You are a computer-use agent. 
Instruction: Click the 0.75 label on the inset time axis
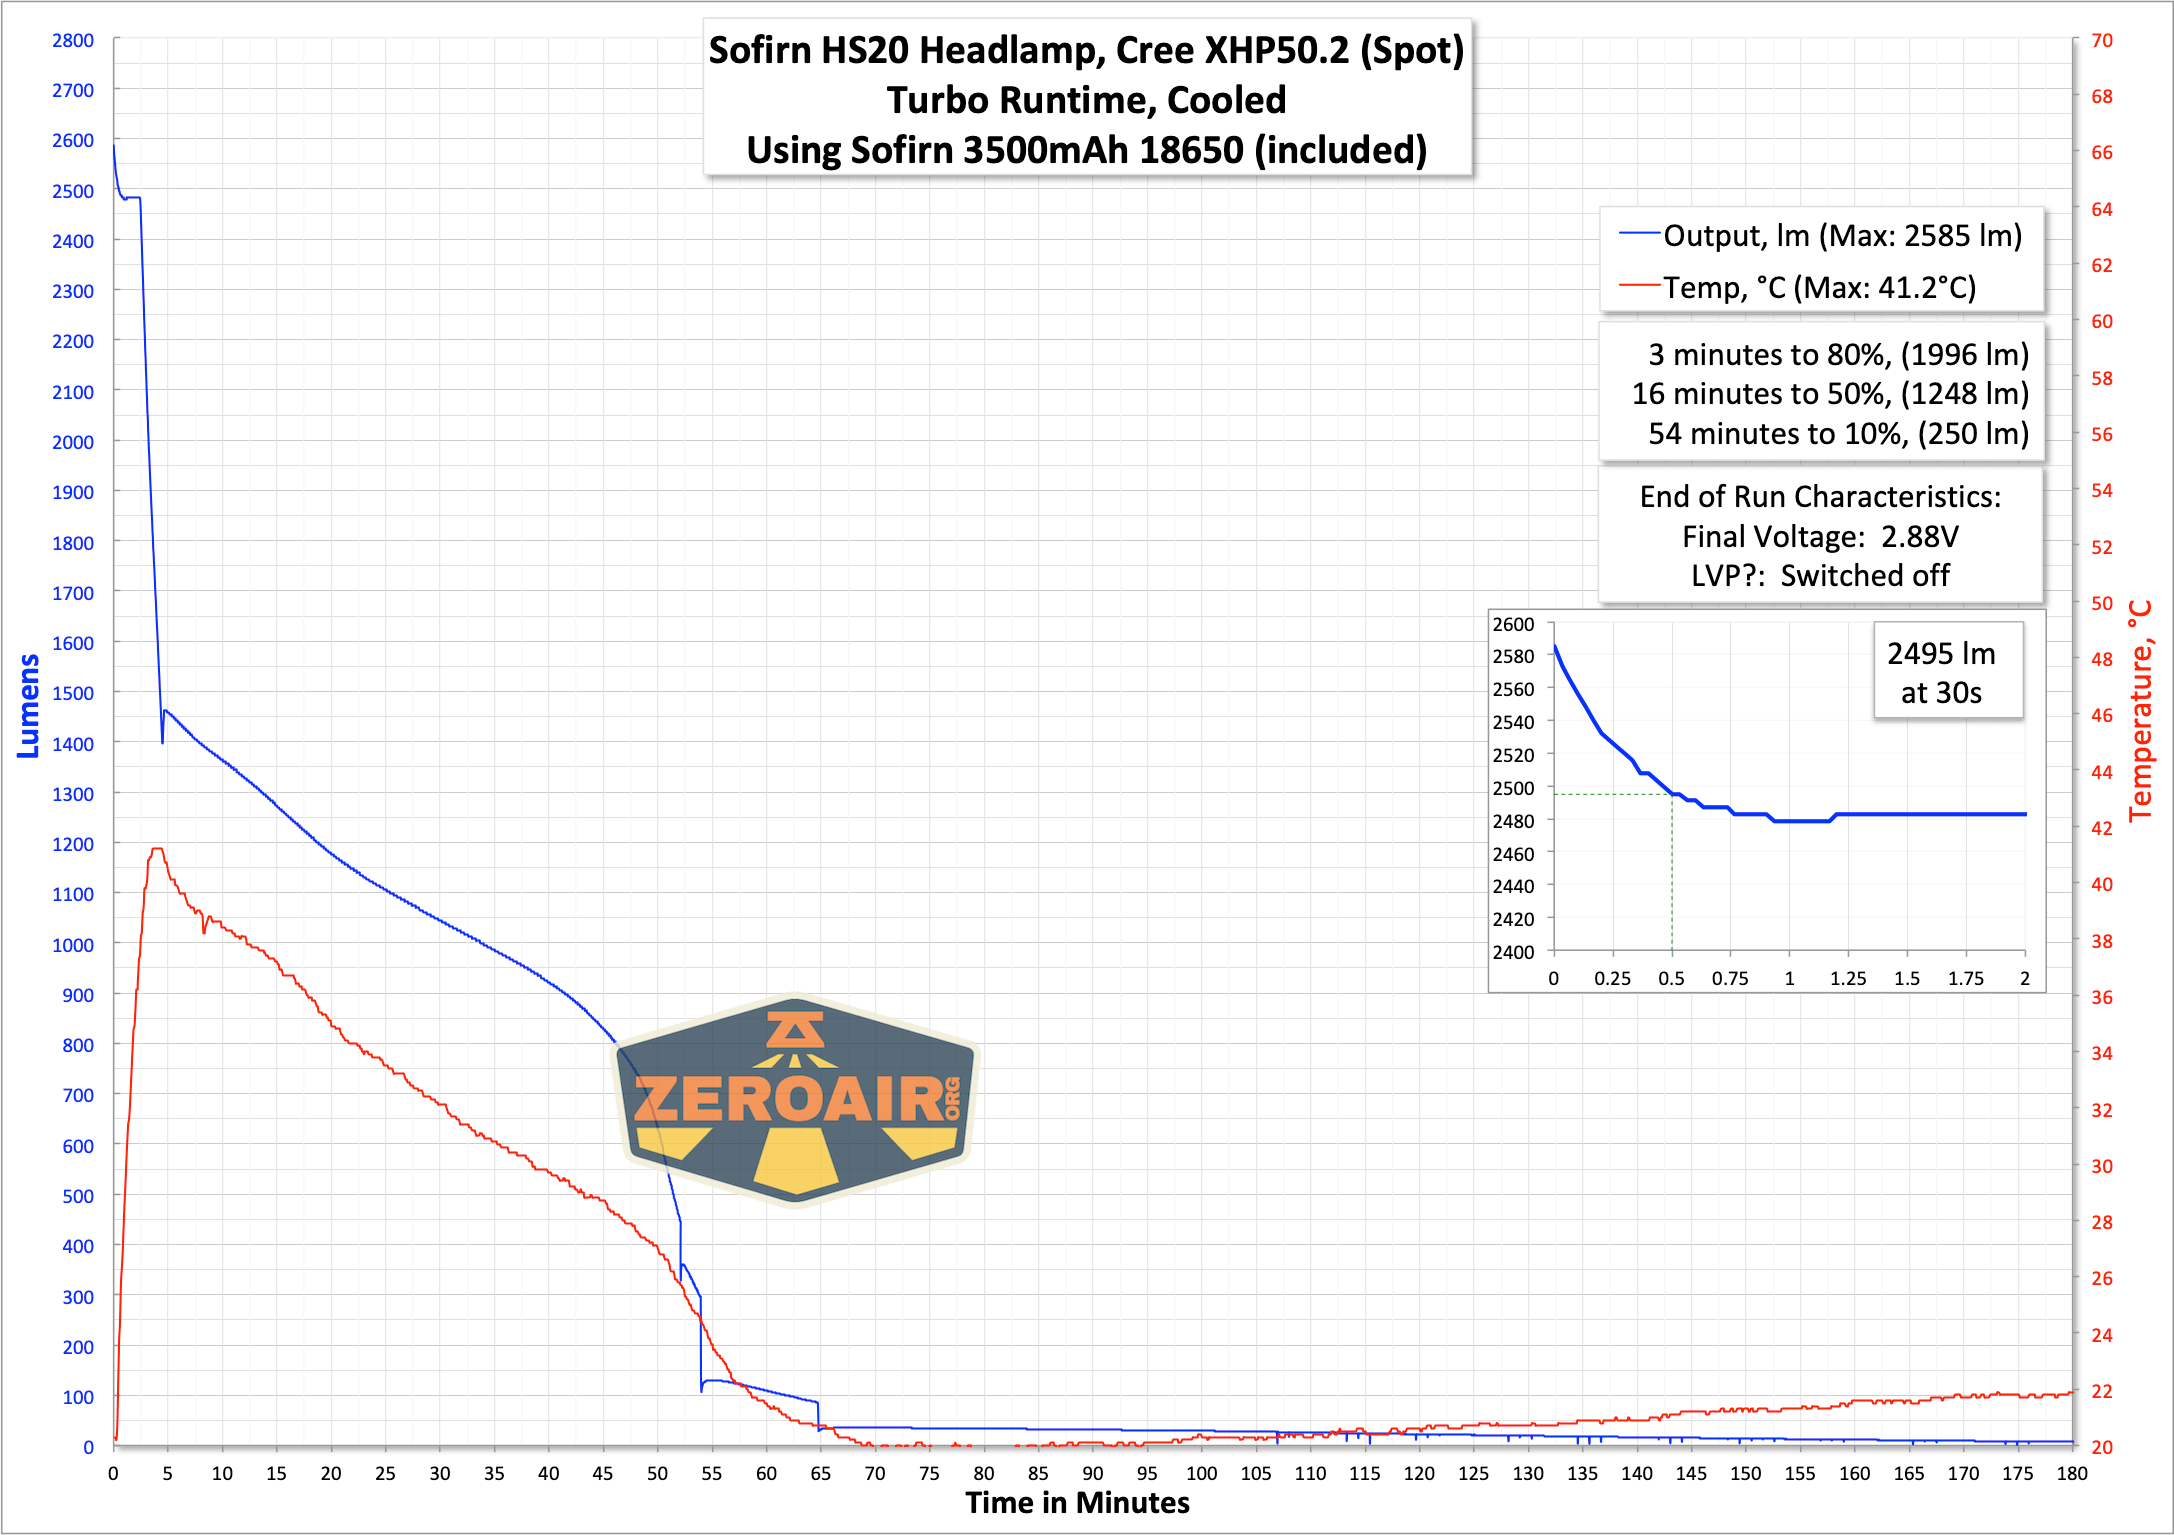coord(1730,978)
